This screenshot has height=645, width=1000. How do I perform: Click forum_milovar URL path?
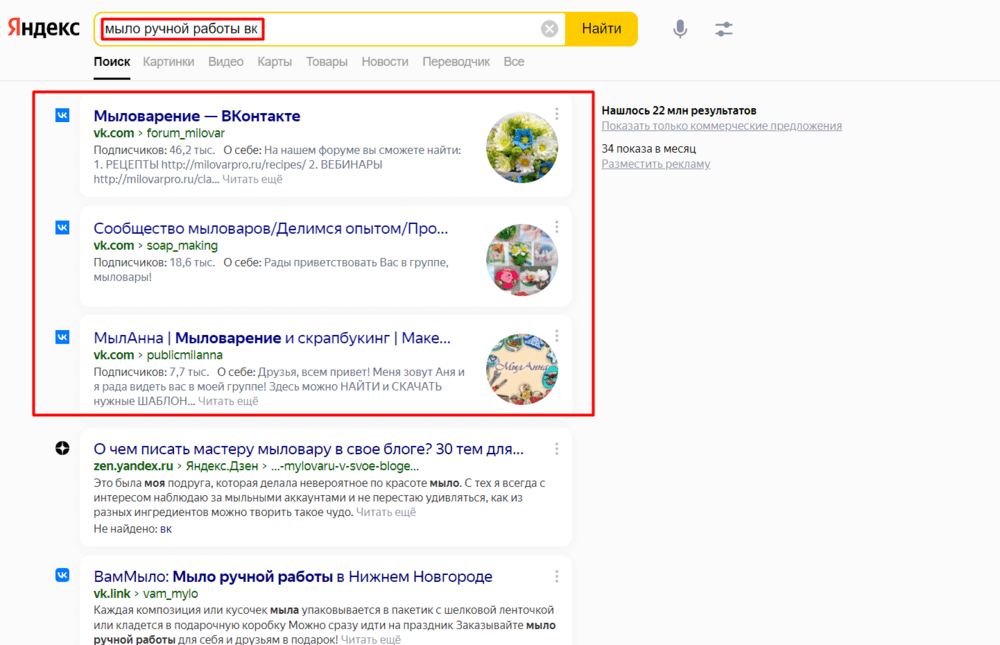[x=186, y=133]
